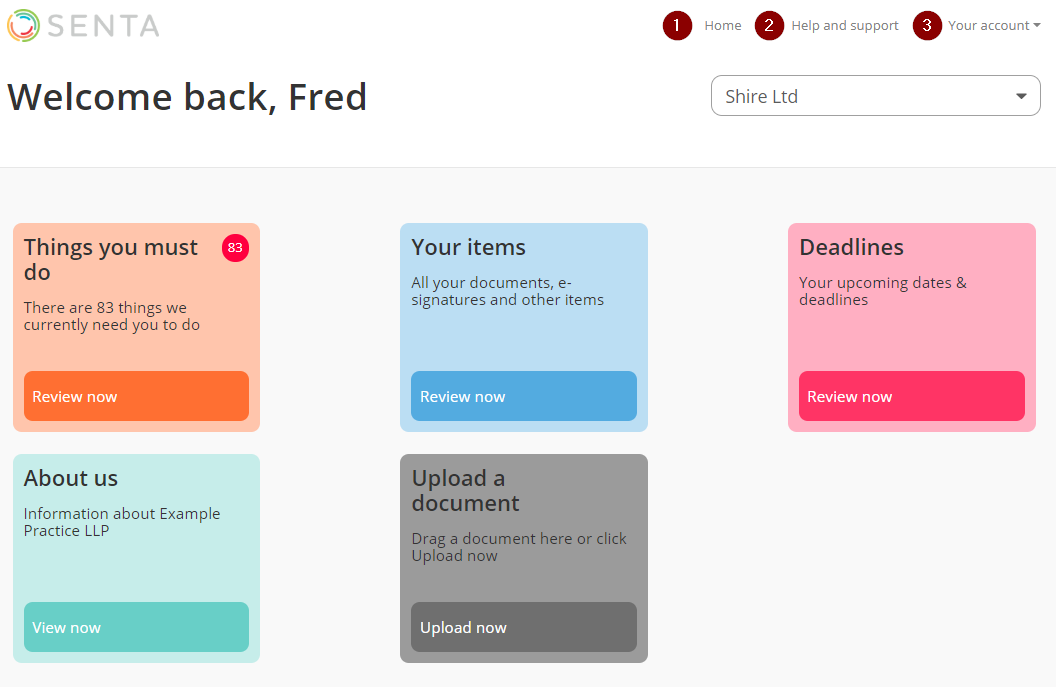The width and height of the screenshot is (1056, 687).
Task: Open Help and support
Action: pyautogui.click(x=845, y=26)
